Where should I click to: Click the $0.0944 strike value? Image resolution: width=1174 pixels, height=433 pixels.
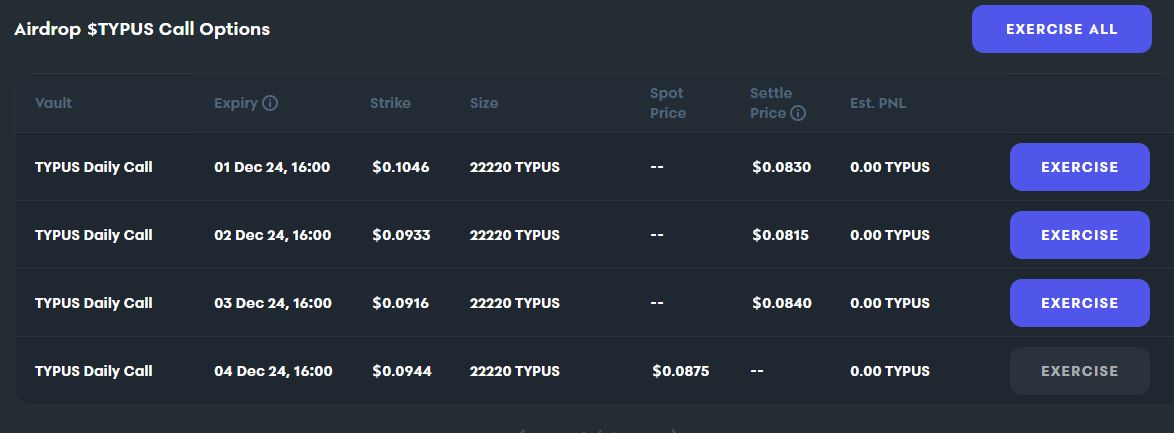click(401, 371)
